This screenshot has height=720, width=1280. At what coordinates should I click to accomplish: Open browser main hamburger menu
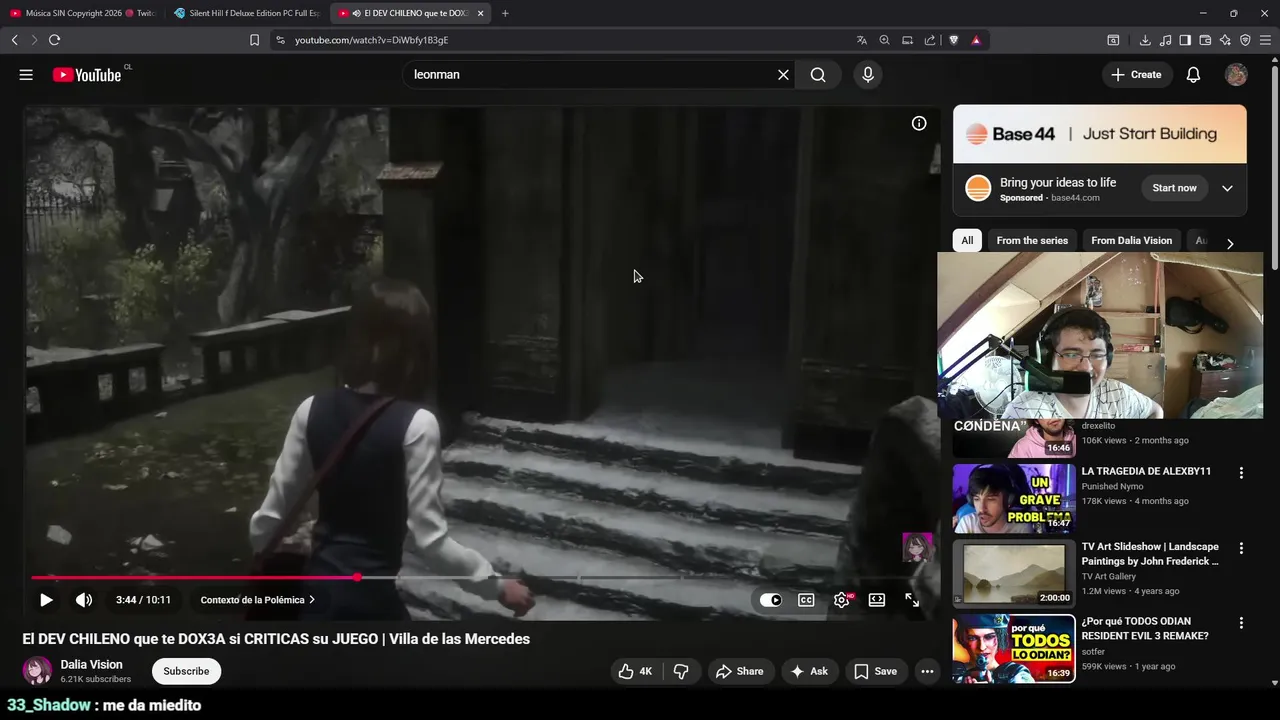[x=1265, y=40]
